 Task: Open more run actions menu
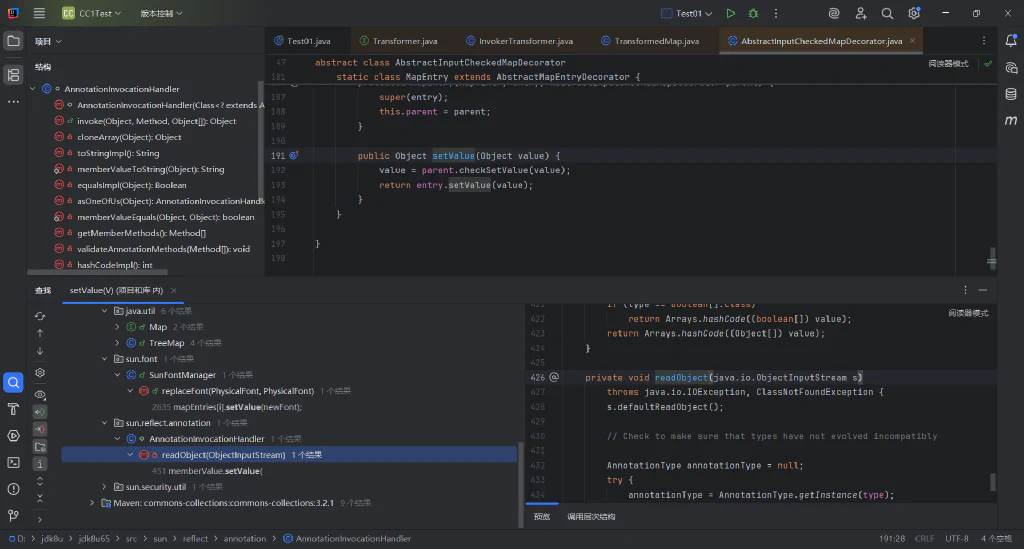click(x=776, y=13)
